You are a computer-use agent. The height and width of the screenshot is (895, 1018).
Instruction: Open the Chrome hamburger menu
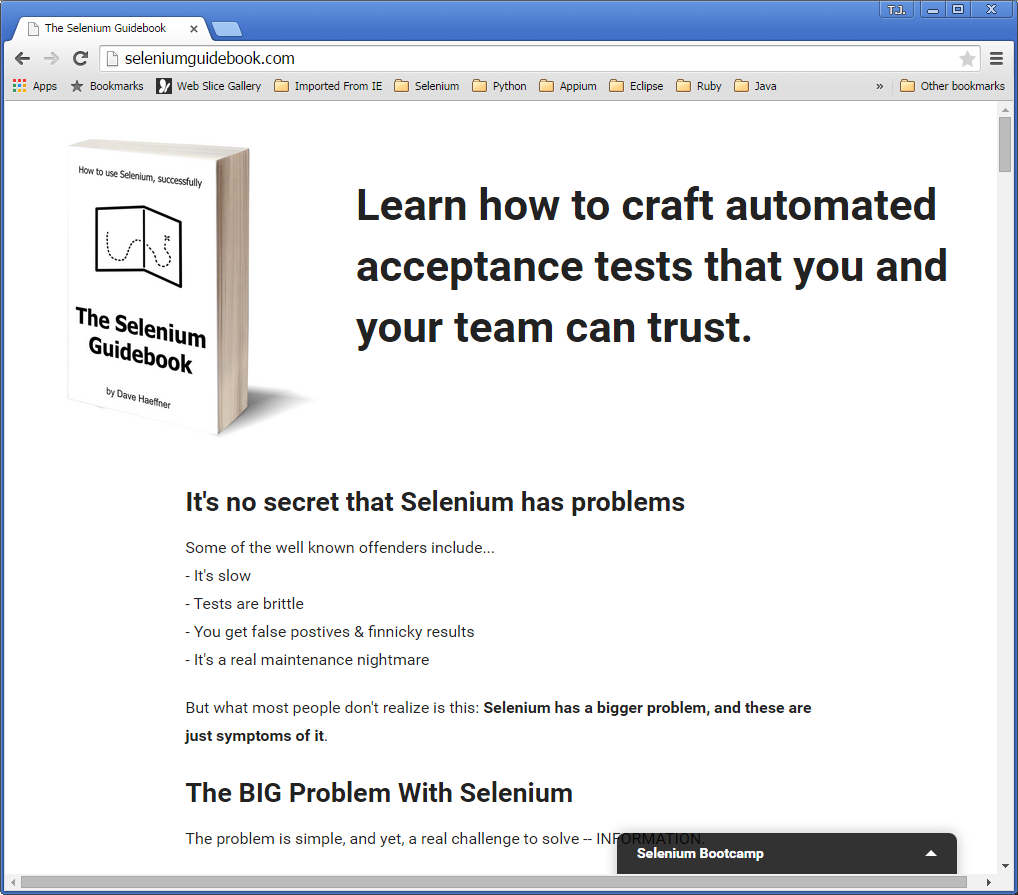coord(997,58)
